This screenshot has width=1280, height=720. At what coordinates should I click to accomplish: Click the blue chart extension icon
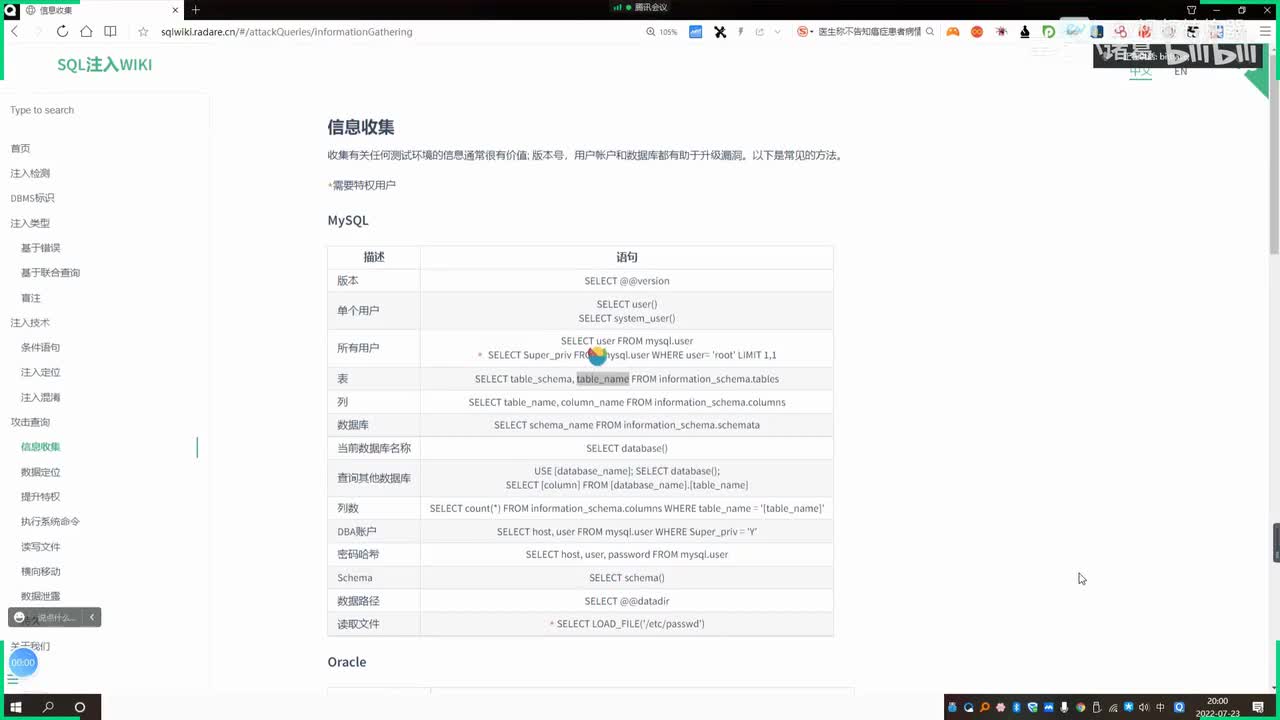tap(695, 32)
